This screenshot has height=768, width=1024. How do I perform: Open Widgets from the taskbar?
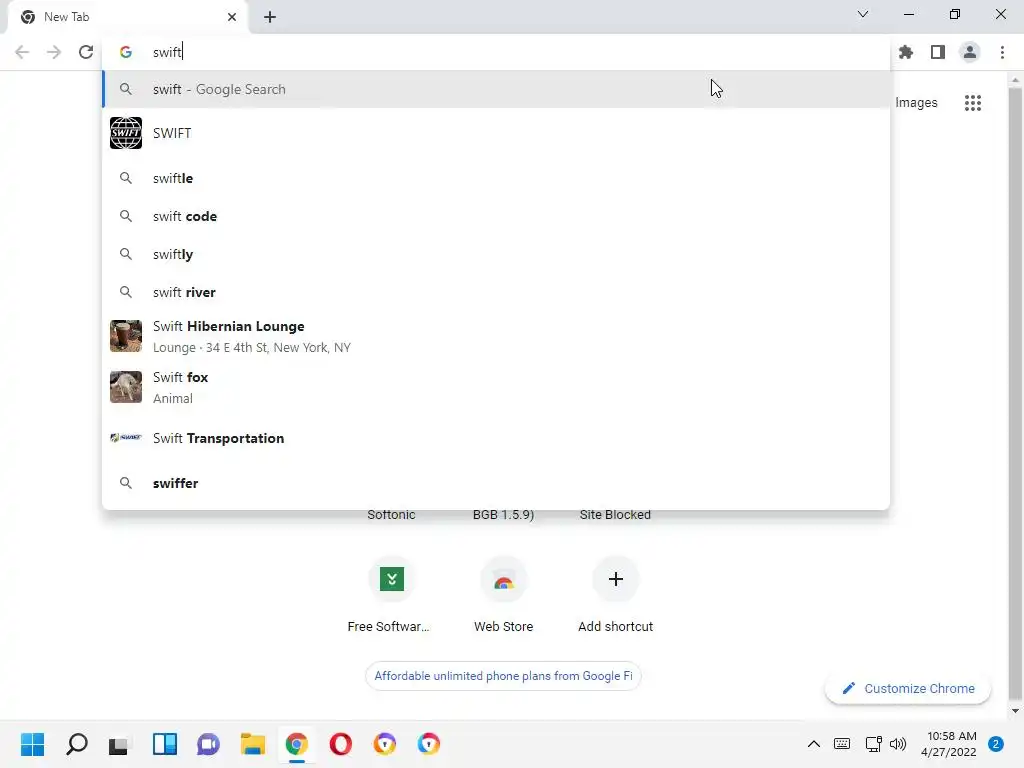(165, 744)
